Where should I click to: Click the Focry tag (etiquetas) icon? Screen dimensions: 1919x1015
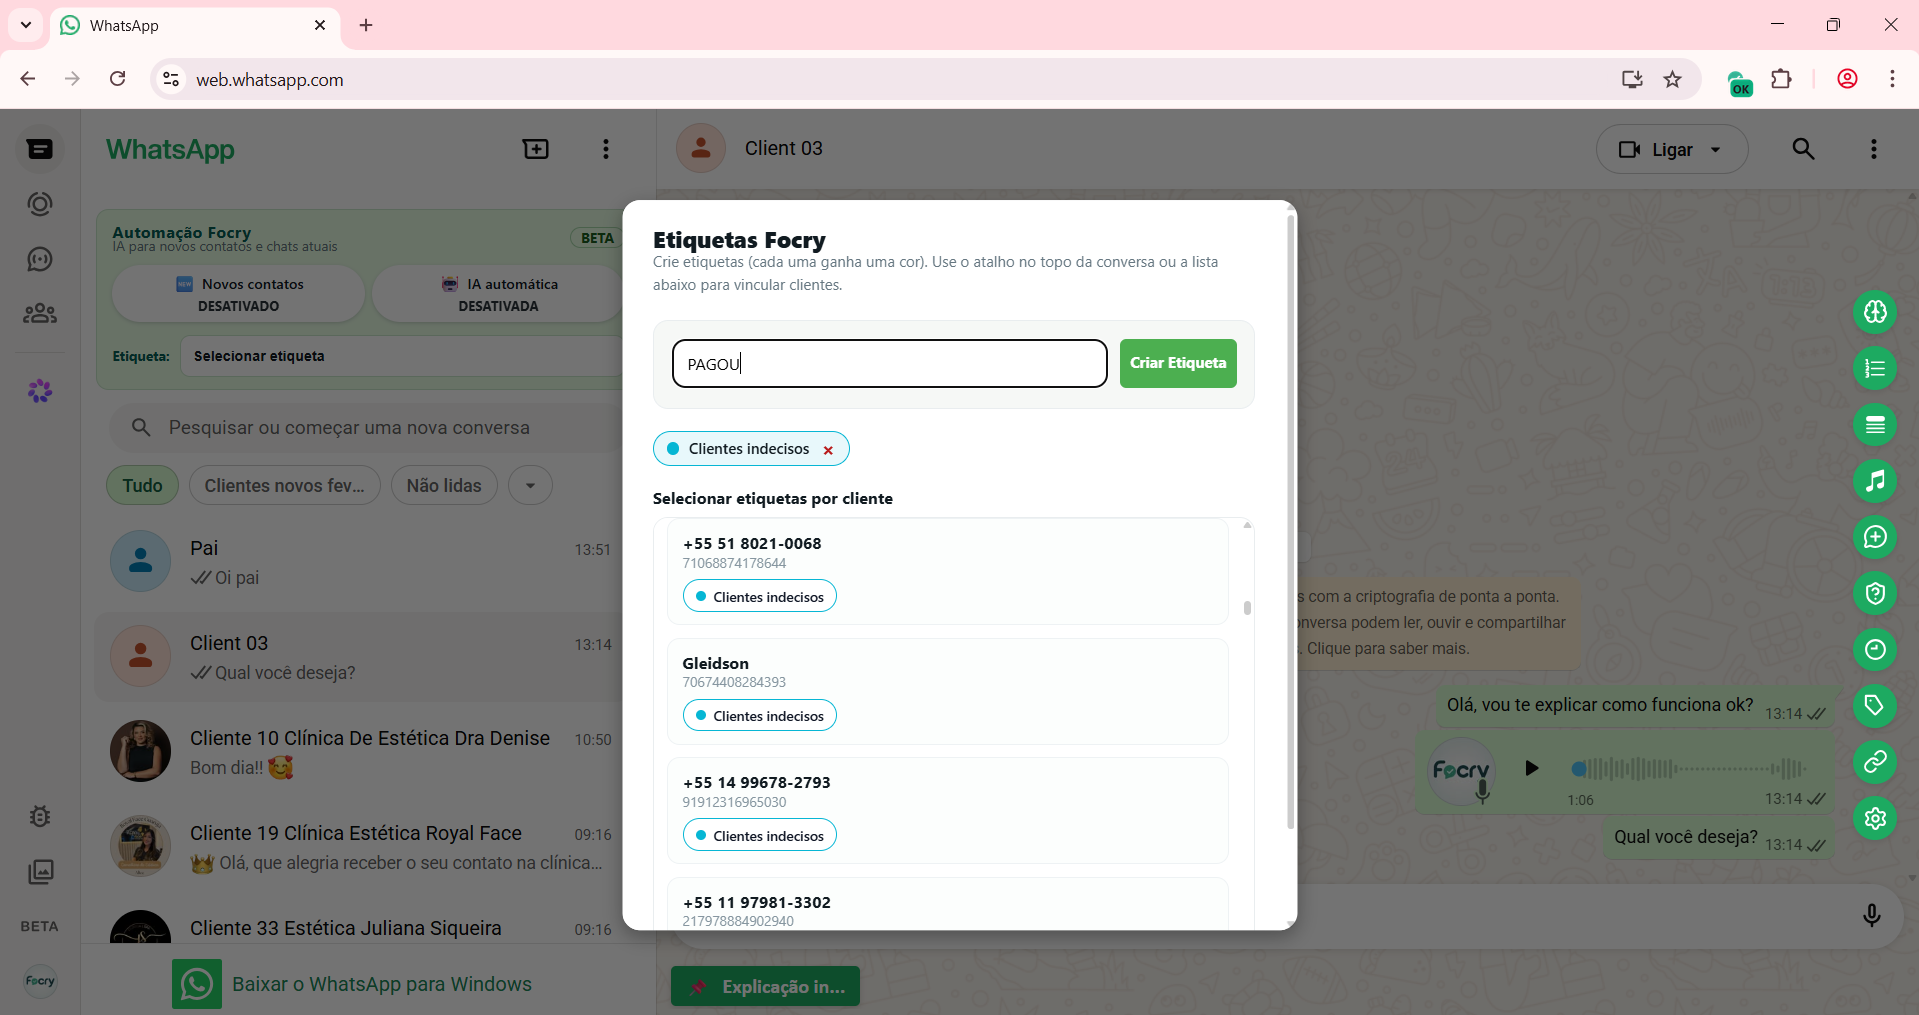pos(1875,706)
